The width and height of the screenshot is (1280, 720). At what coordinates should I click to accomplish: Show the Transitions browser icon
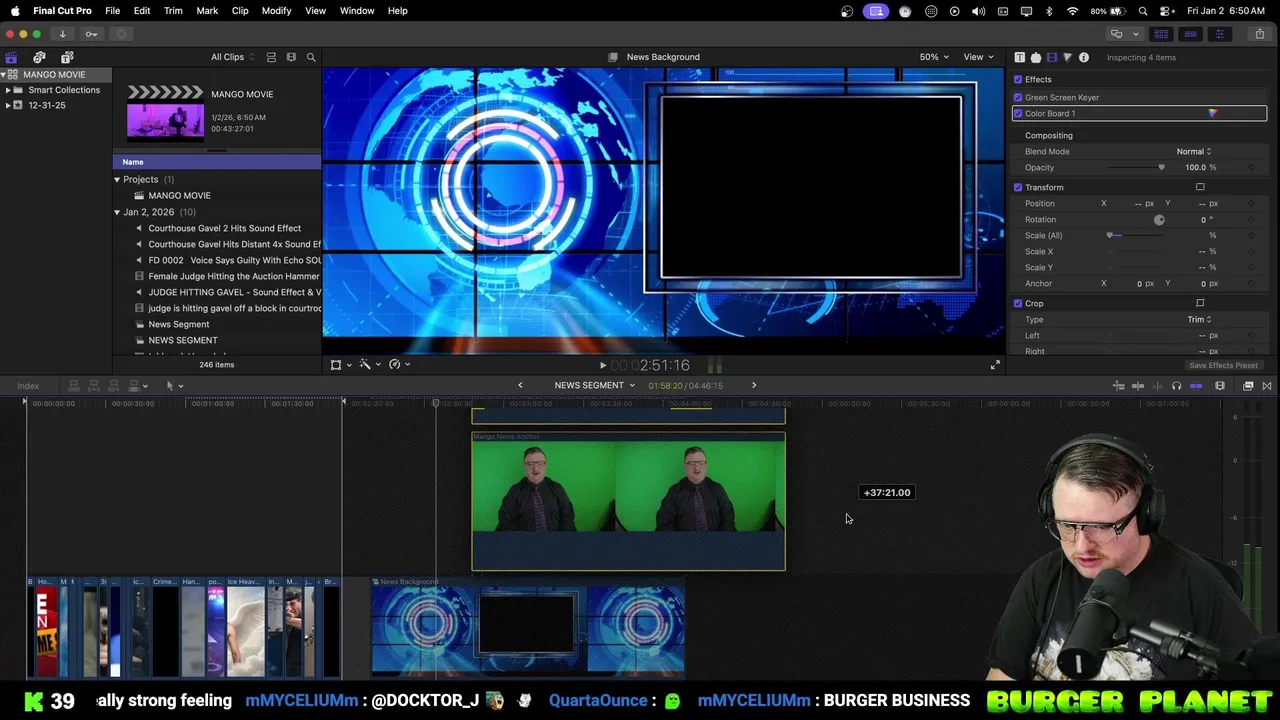(x=1267, y=386)
